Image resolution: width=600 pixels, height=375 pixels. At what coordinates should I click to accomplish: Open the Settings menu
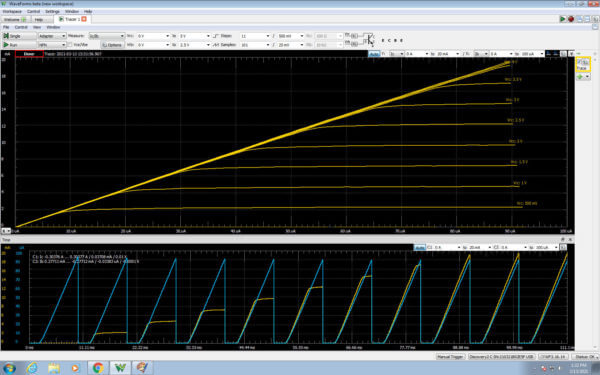coord(52,11)
